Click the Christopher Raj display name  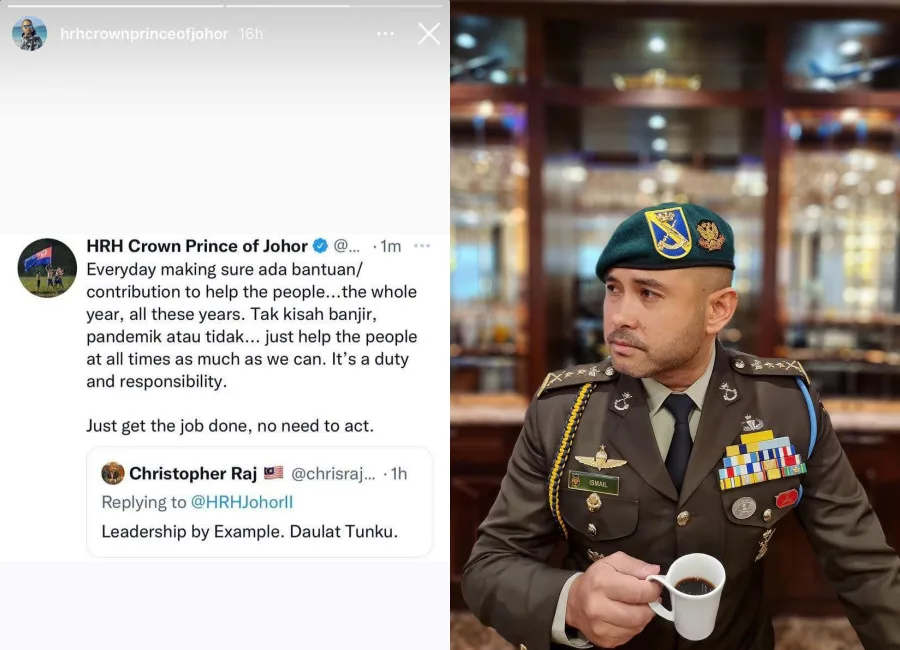(x=193, y=473)
